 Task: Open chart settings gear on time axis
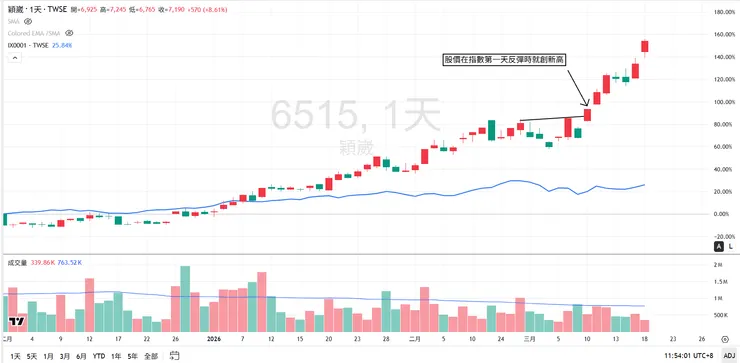coord(724,338)
